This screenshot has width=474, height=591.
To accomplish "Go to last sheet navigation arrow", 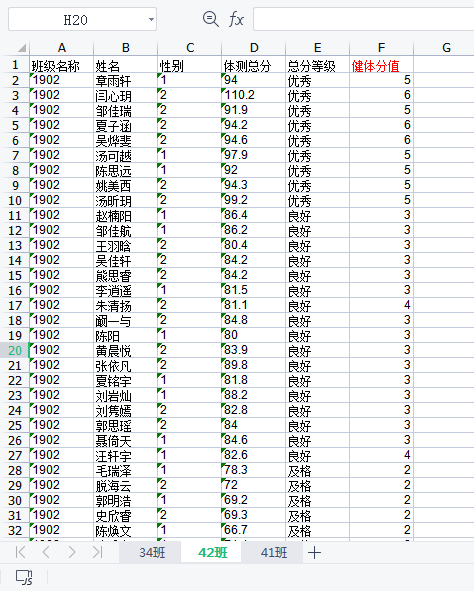I will pos(98,552).
